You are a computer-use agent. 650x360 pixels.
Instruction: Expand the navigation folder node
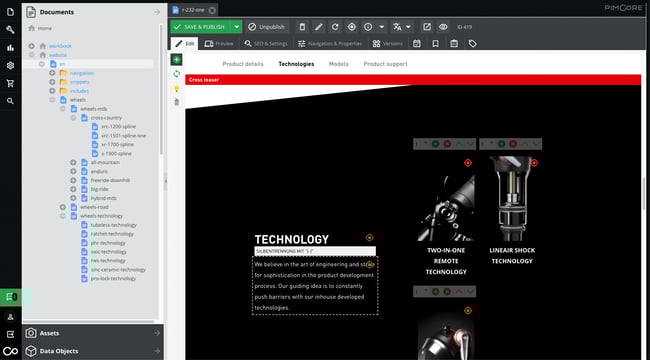(52, 73)
